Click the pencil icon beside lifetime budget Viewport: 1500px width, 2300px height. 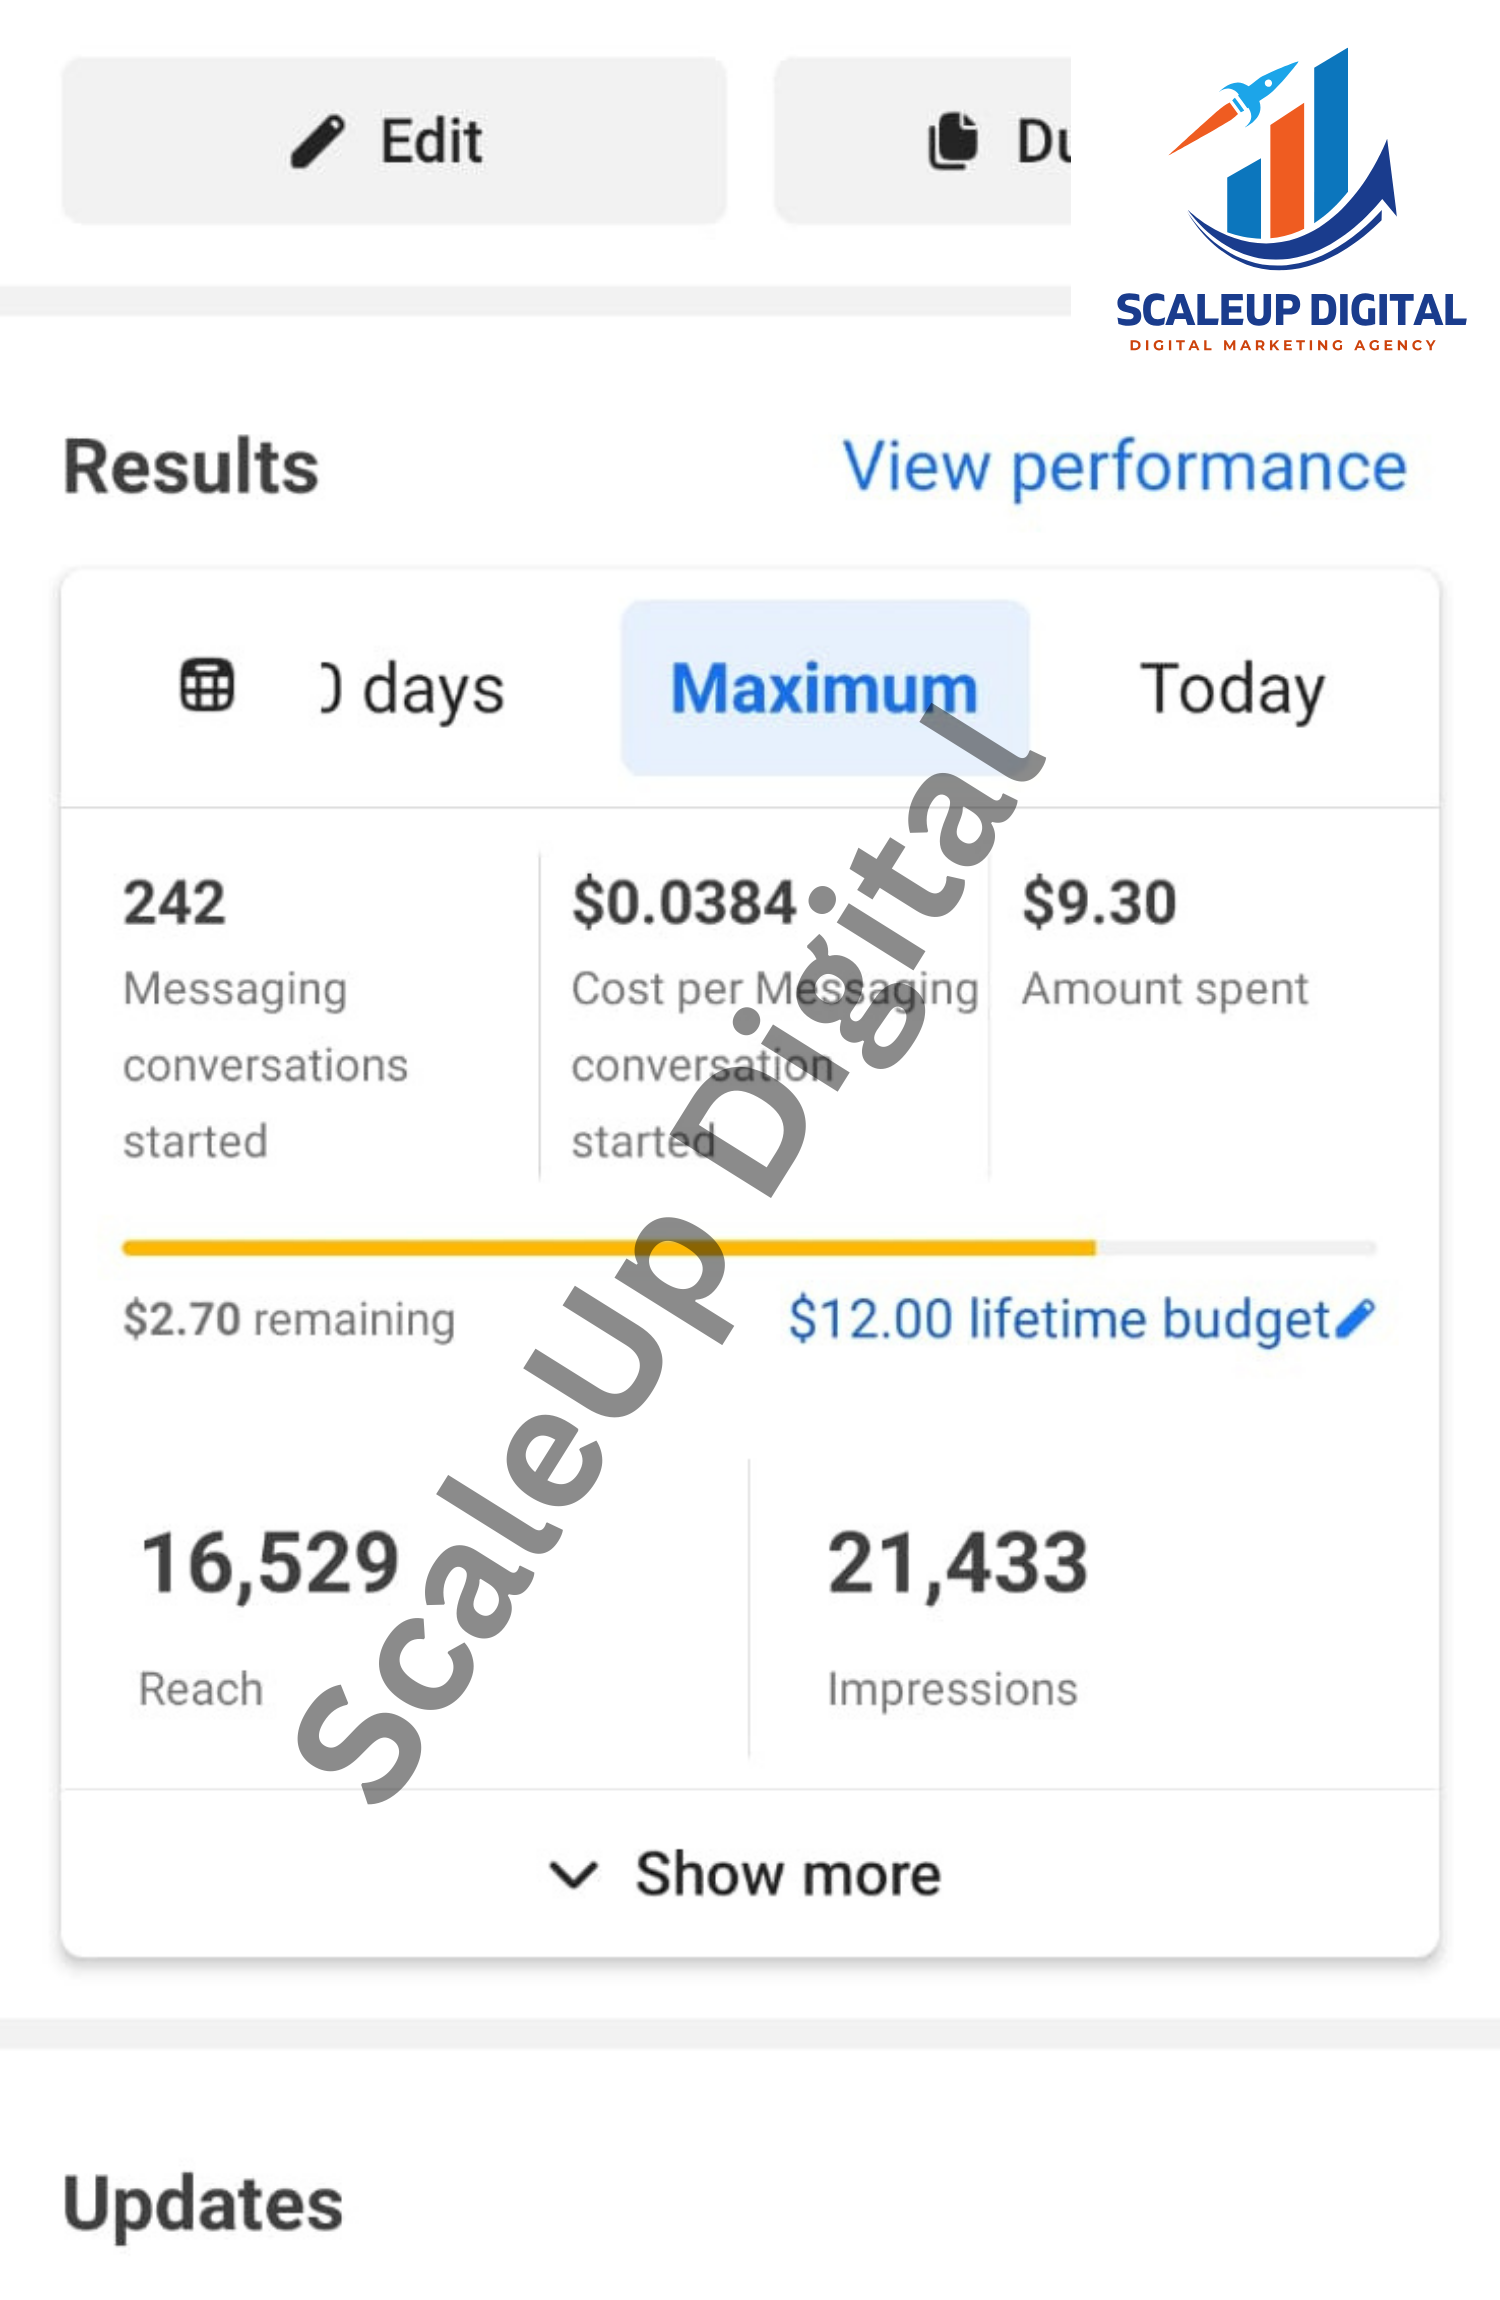point(1356,1318)
